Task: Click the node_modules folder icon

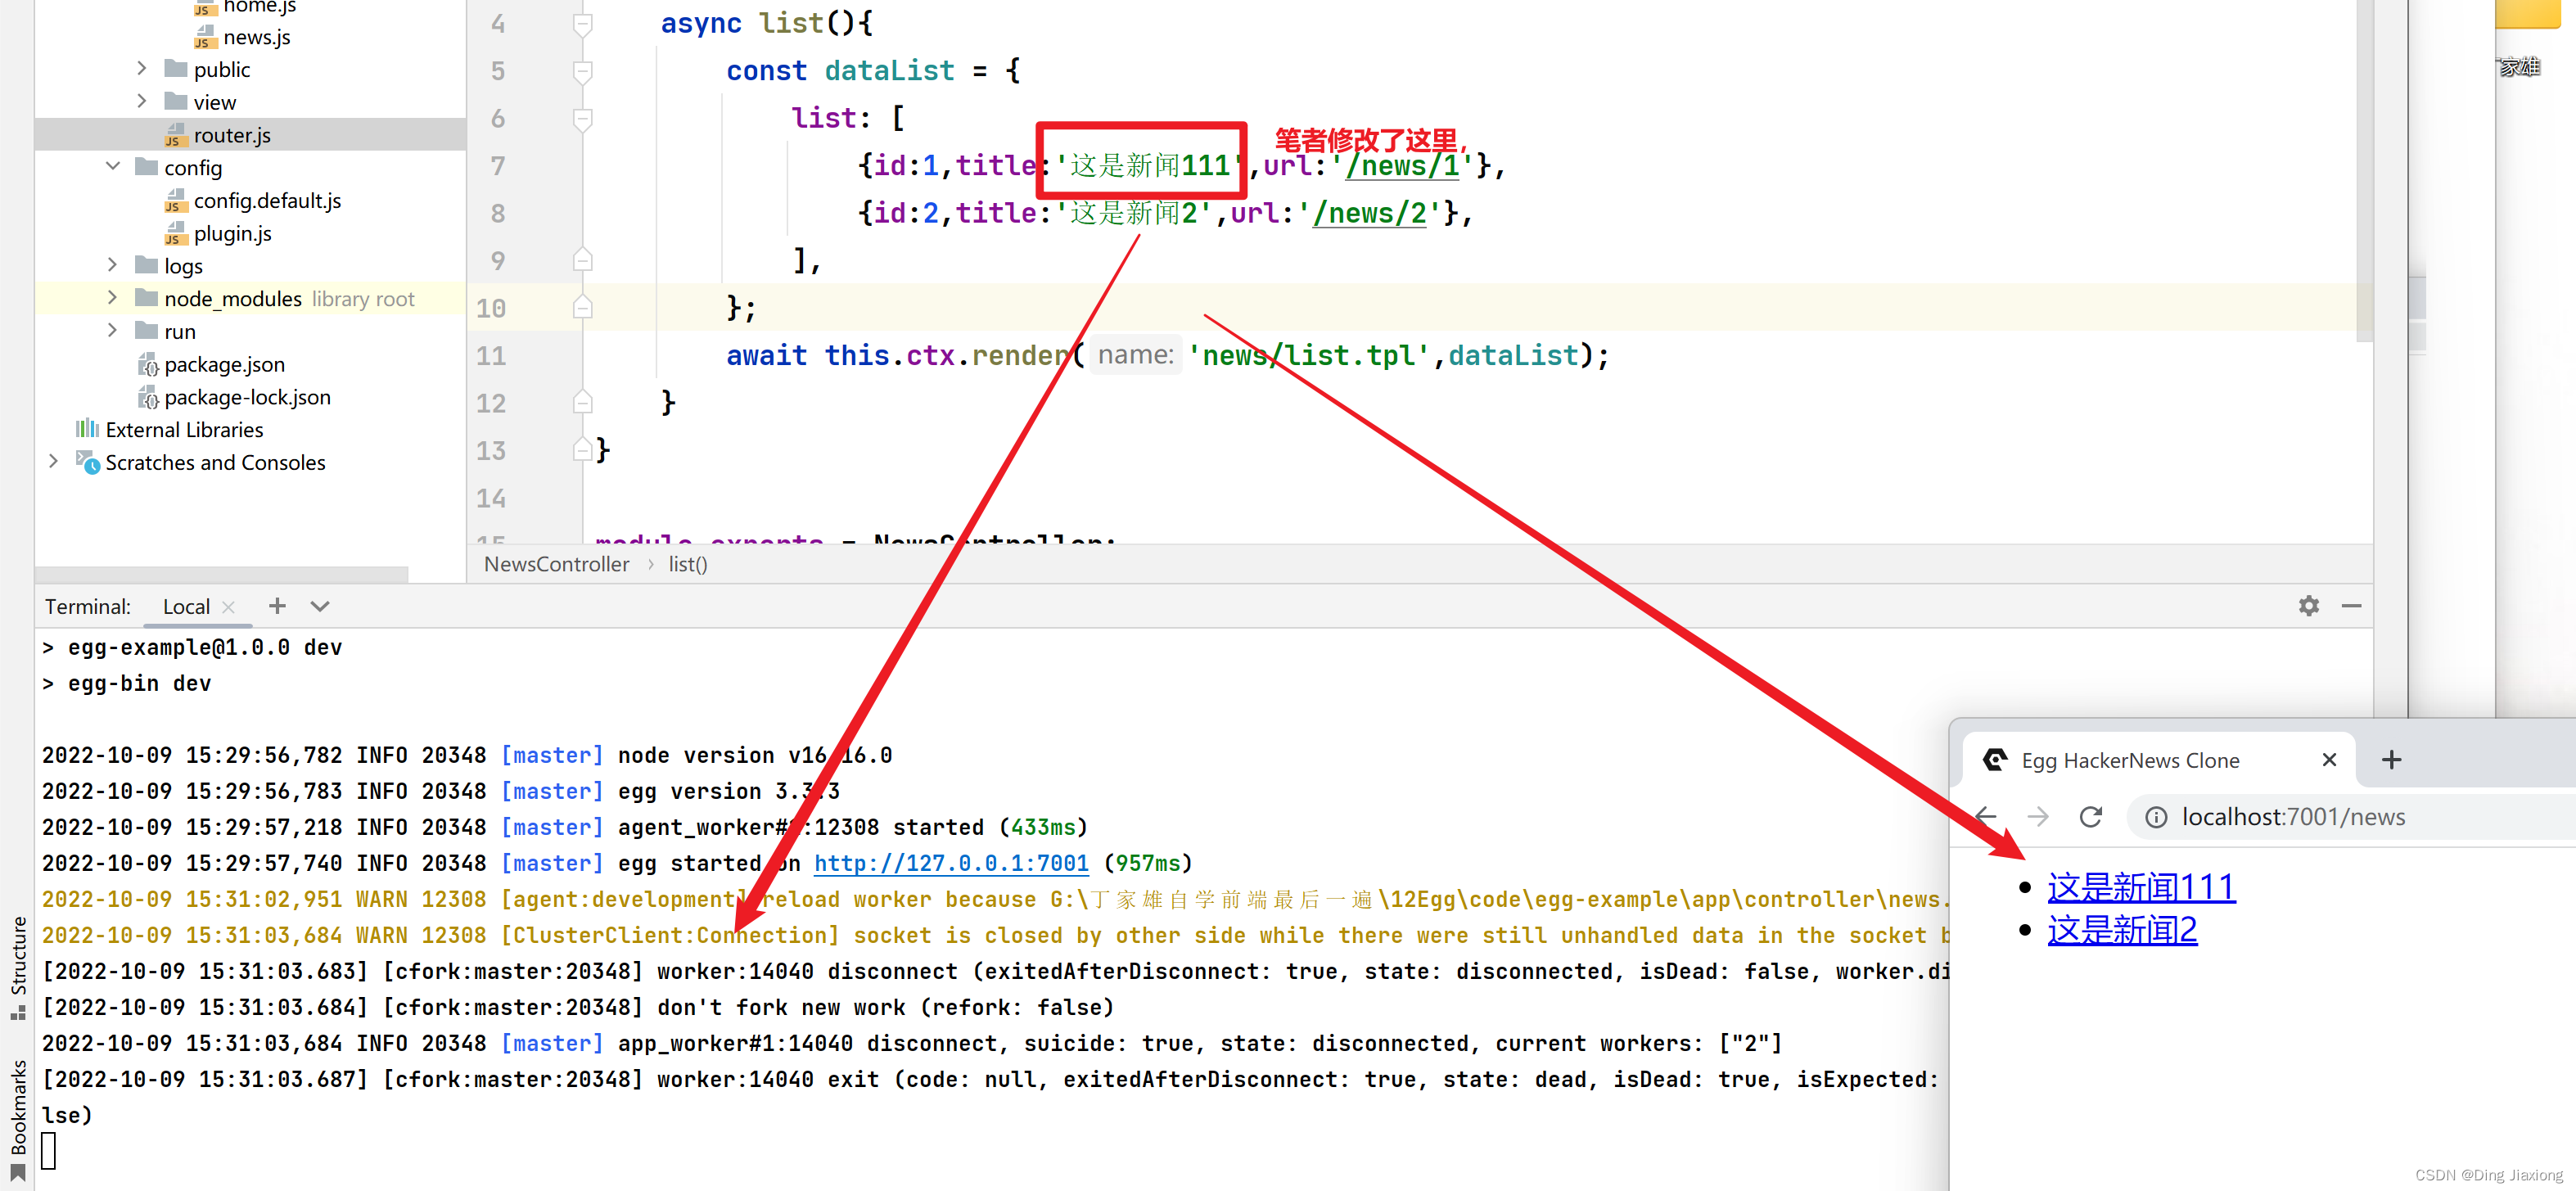Action: tap(146, 298)
